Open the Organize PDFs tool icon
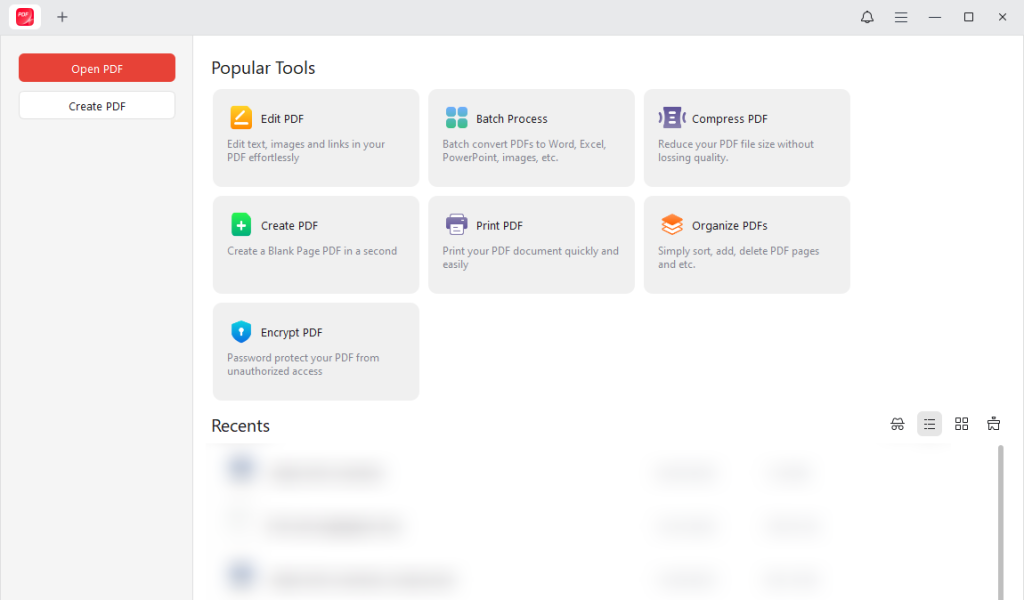Viewport: 1024px width, 600px height. (671, 224)
